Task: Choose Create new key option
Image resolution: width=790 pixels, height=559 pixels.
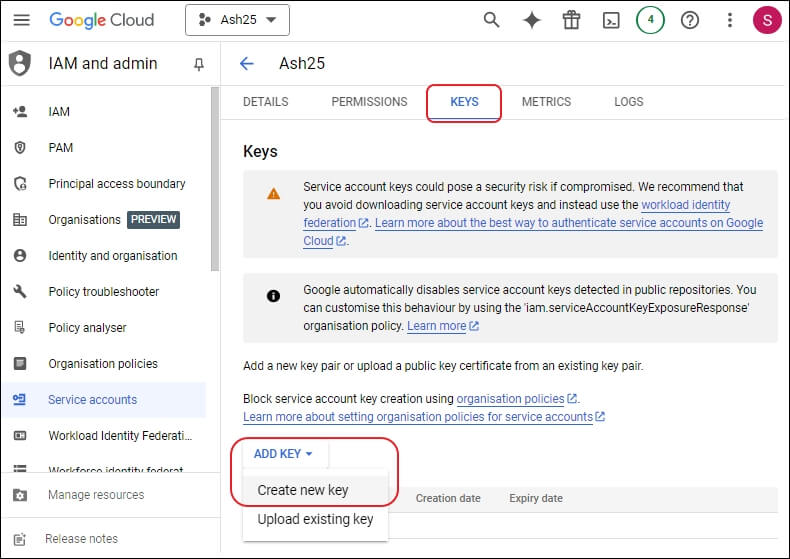Action: [x=315, y=490]
